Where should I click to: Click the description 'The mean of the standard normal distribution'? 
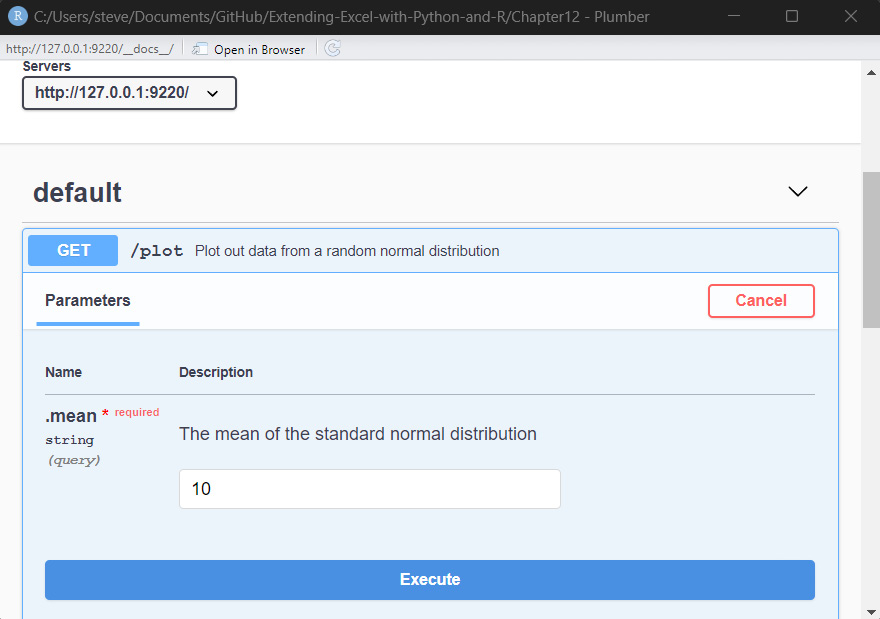(x=358, y=434)
